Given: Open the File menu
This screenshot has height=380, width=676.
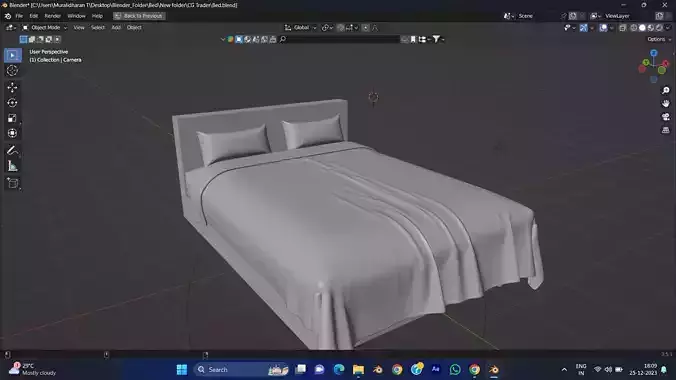Looking at the screenshot, I should pos(19,16).
